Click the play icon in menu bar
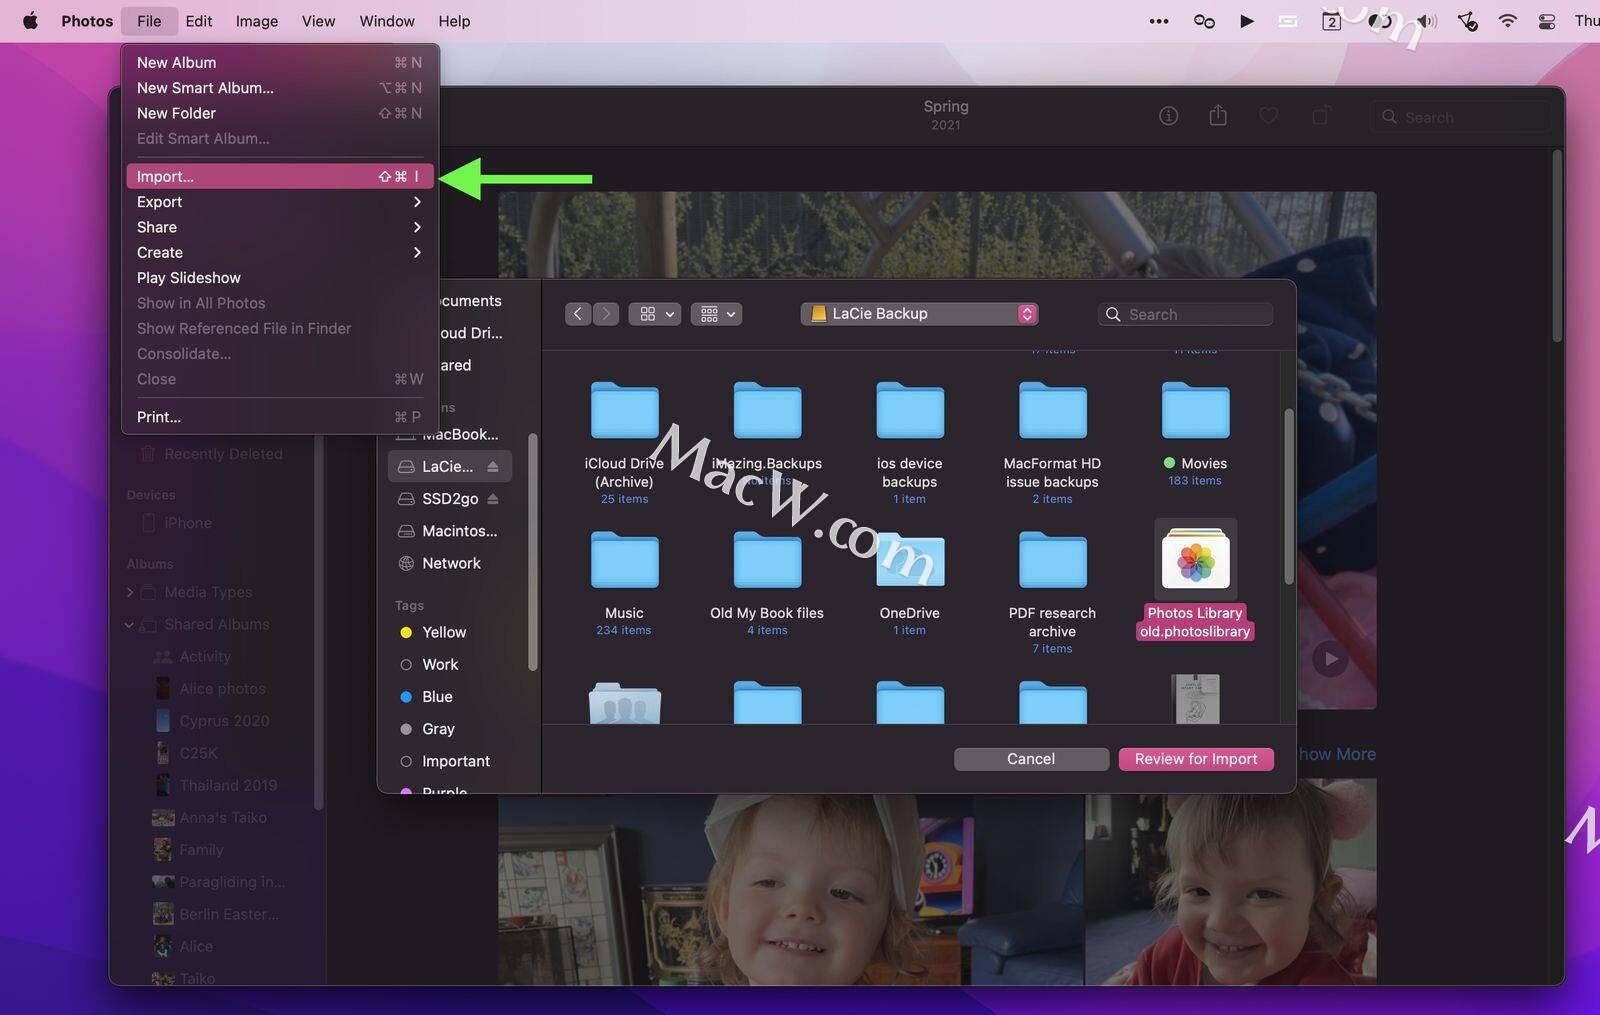This screenshot has width=1600, height=1015. coord(1246,21)
